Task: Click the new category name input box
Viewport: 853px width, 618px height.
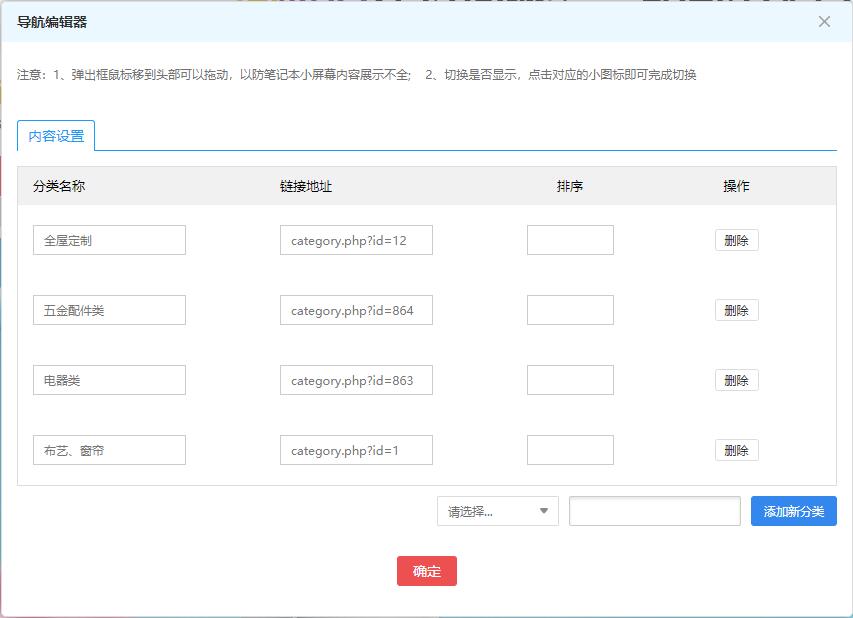Action: [x=654, y=511]
